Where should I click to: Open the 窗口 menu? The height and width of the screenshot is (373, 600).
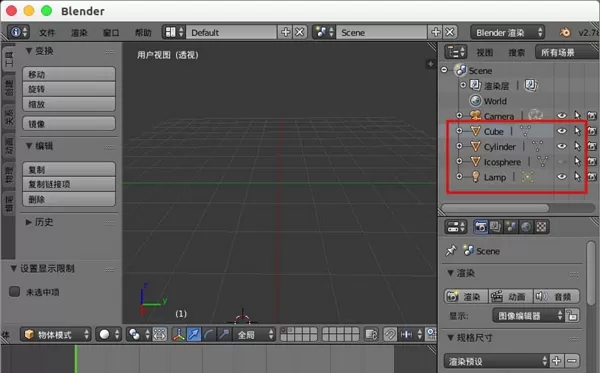click(x=111, y=33)
